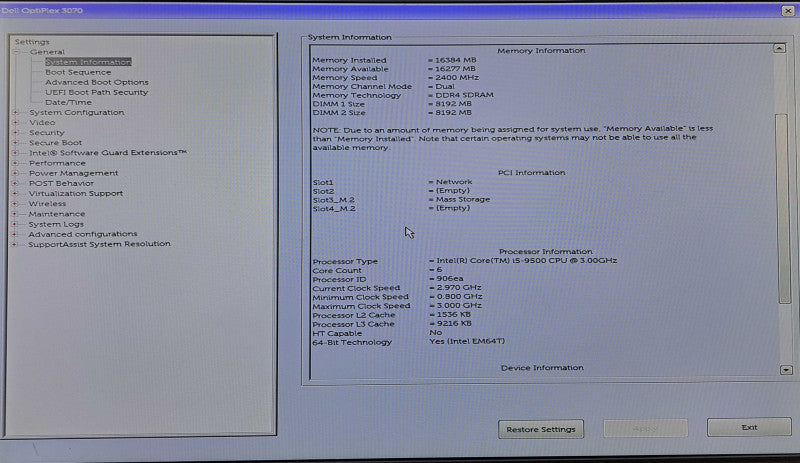Select the General category label
The height and width of the screenshot is (463, 800).
(x=47, y=52)
